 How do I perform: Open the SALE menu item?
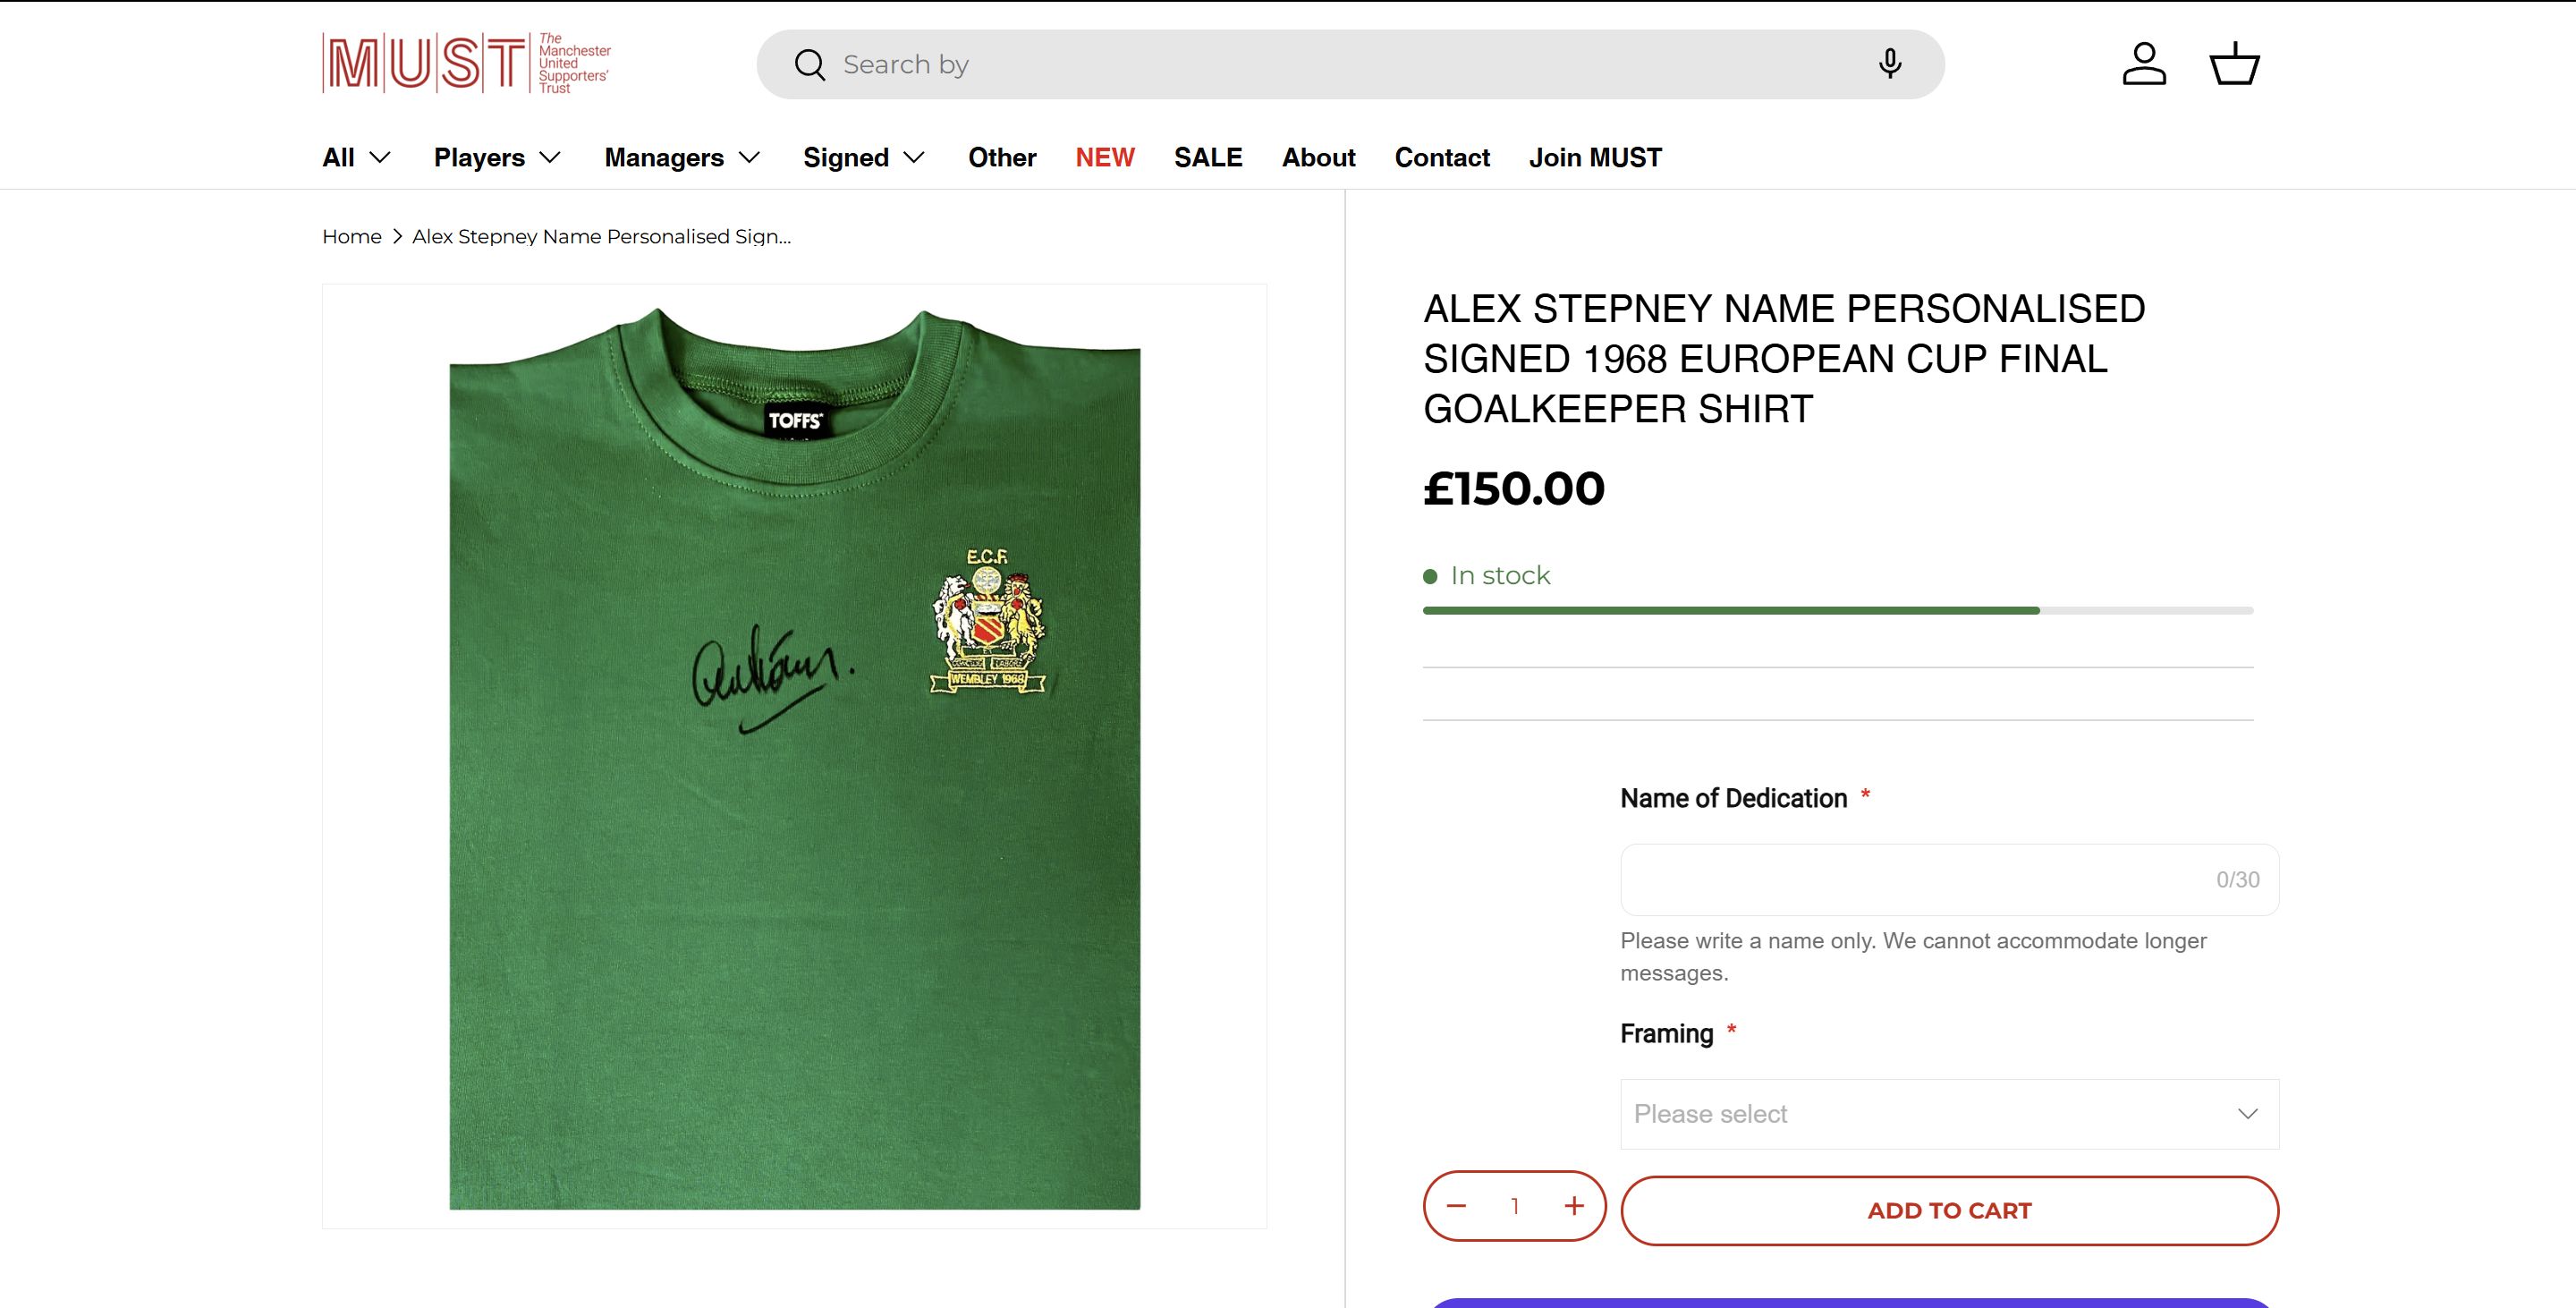[x=1208, y=158]
